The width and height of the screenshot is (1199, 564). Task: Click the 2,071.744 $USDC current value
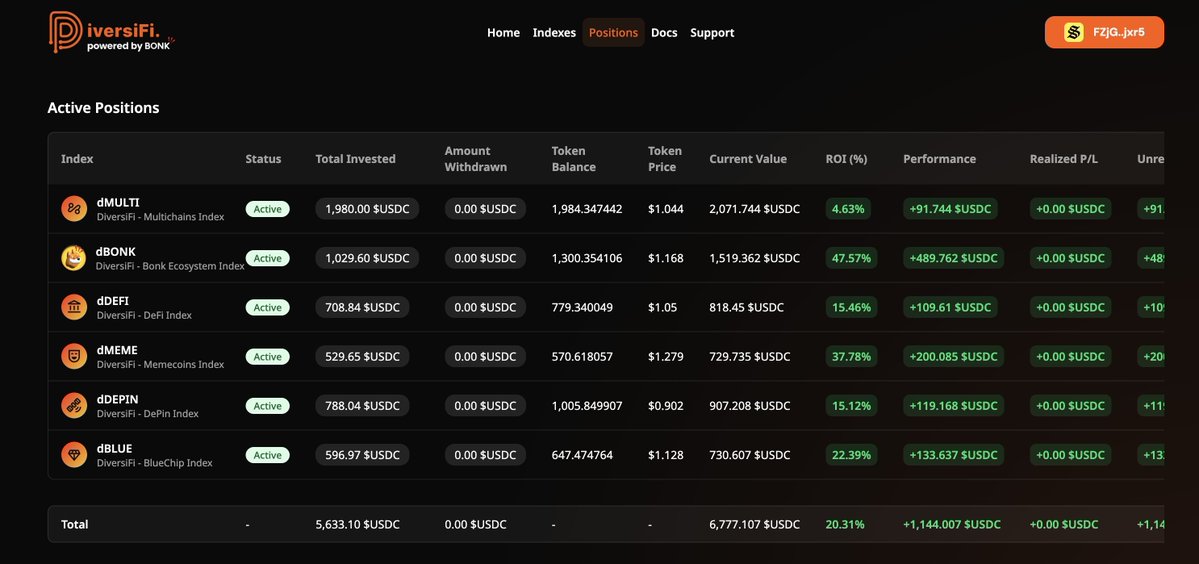755,209
